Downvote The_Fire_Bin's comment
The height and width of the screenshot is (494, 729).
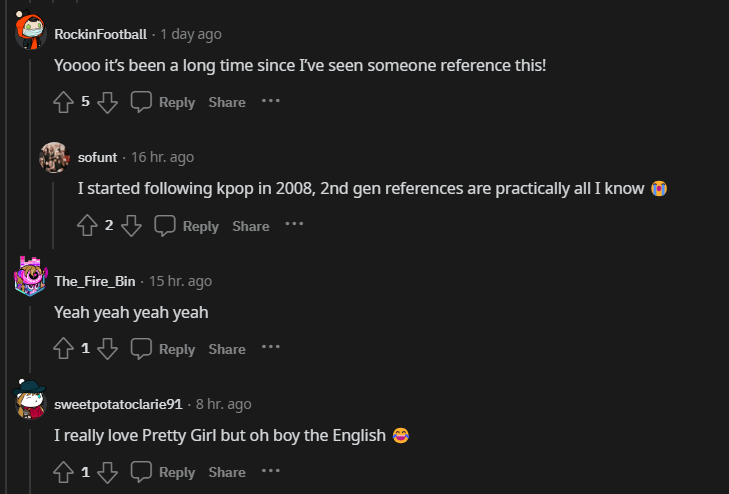pyautogui.click(x=108, y=349)
